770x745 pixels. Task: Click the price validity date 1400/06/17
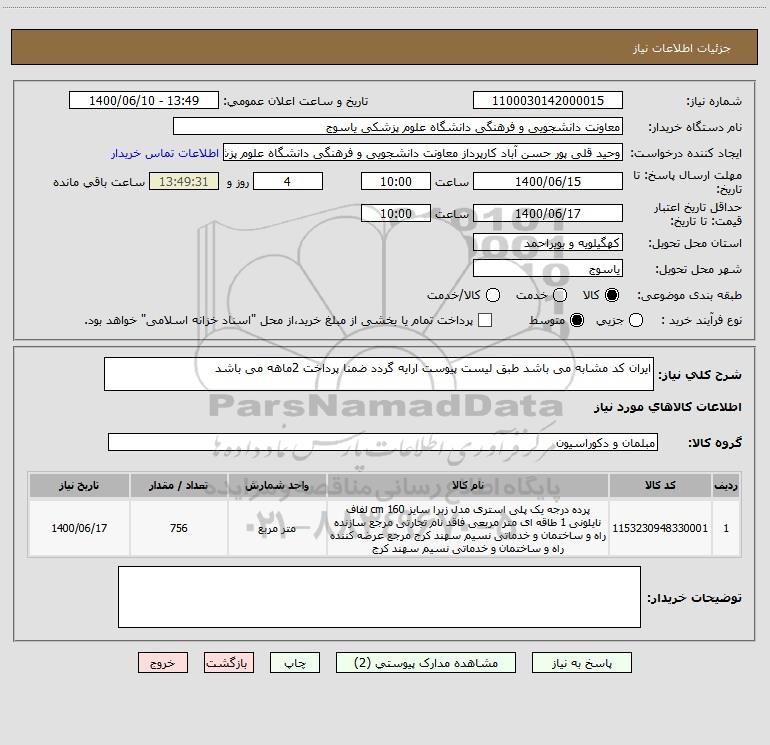tap(548, 213)
